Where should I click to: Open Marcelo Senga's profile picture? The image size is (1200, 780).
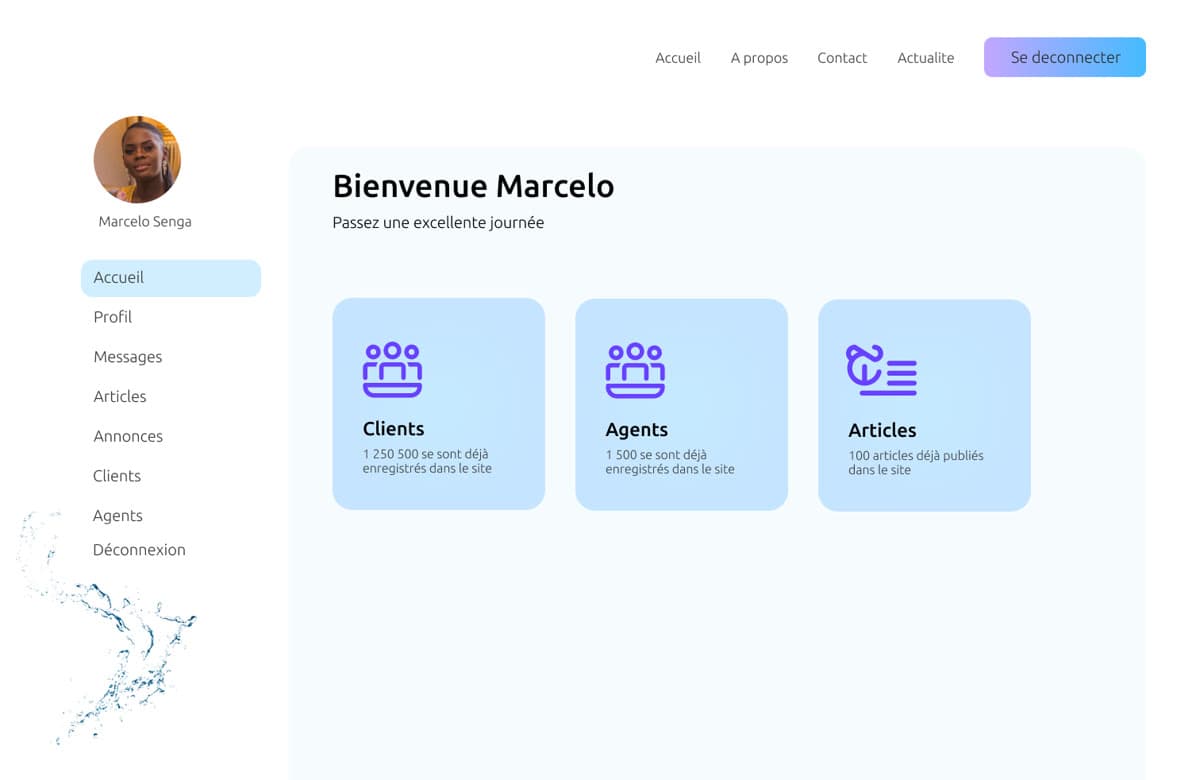click(137, 160)
